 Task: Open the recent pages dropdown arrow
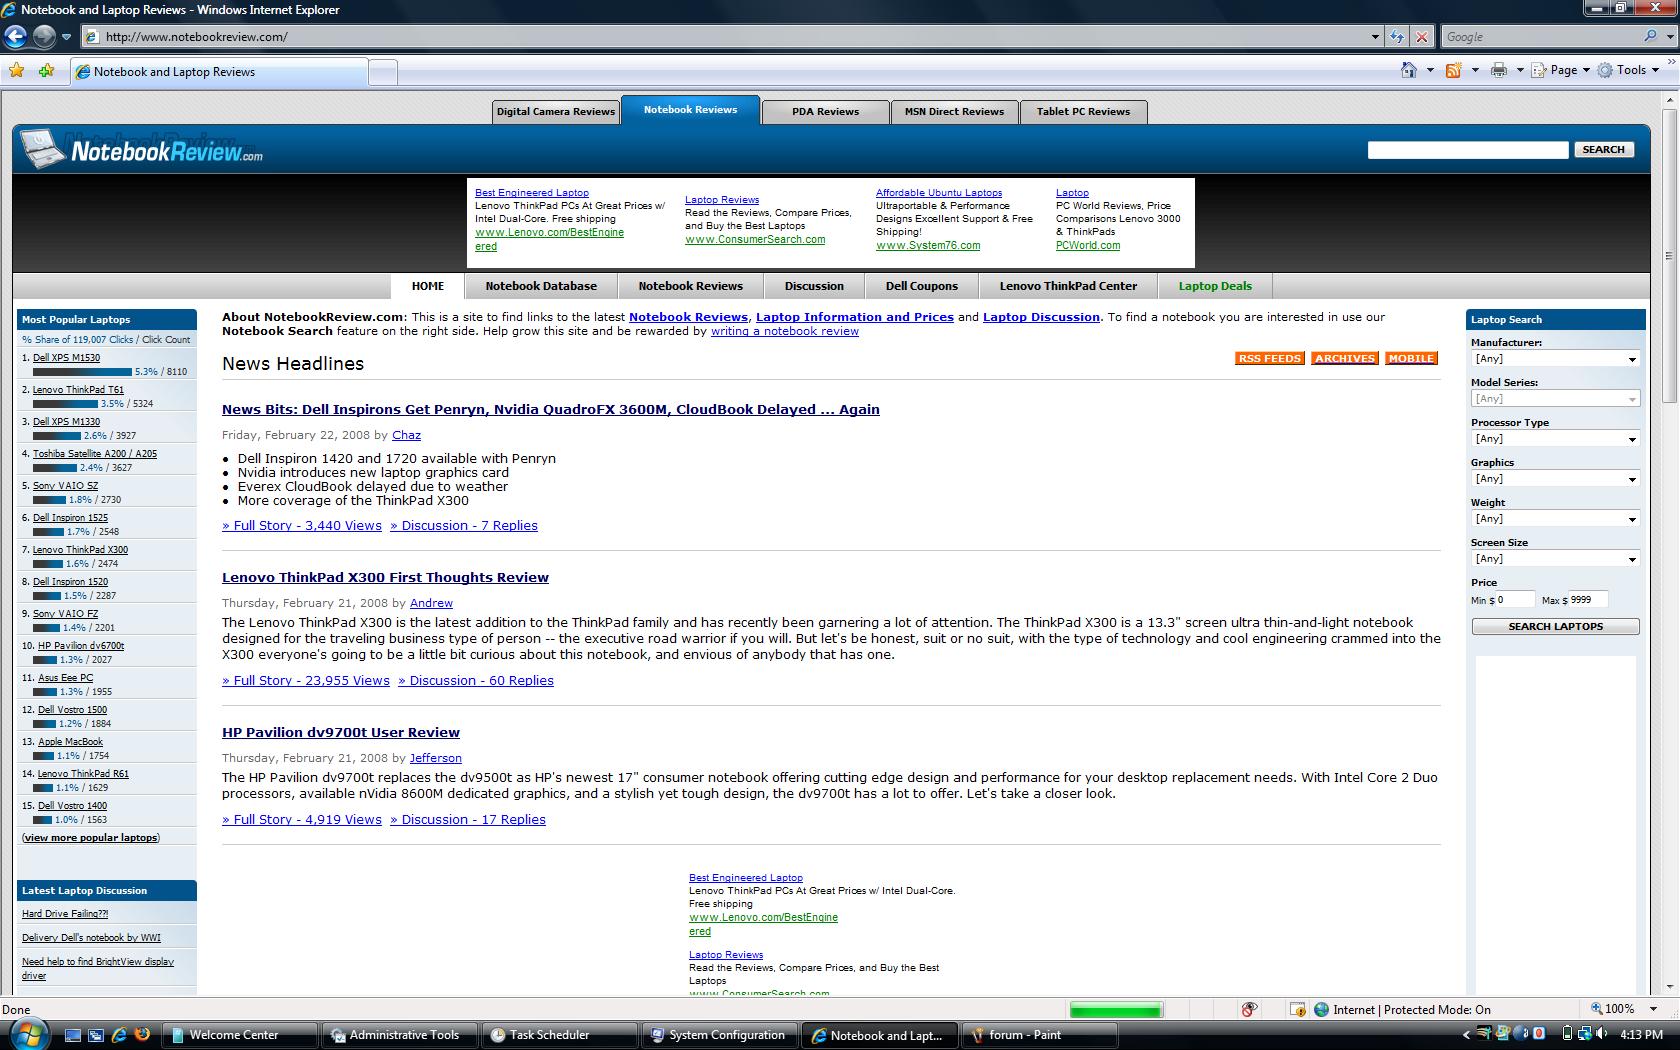66,37
